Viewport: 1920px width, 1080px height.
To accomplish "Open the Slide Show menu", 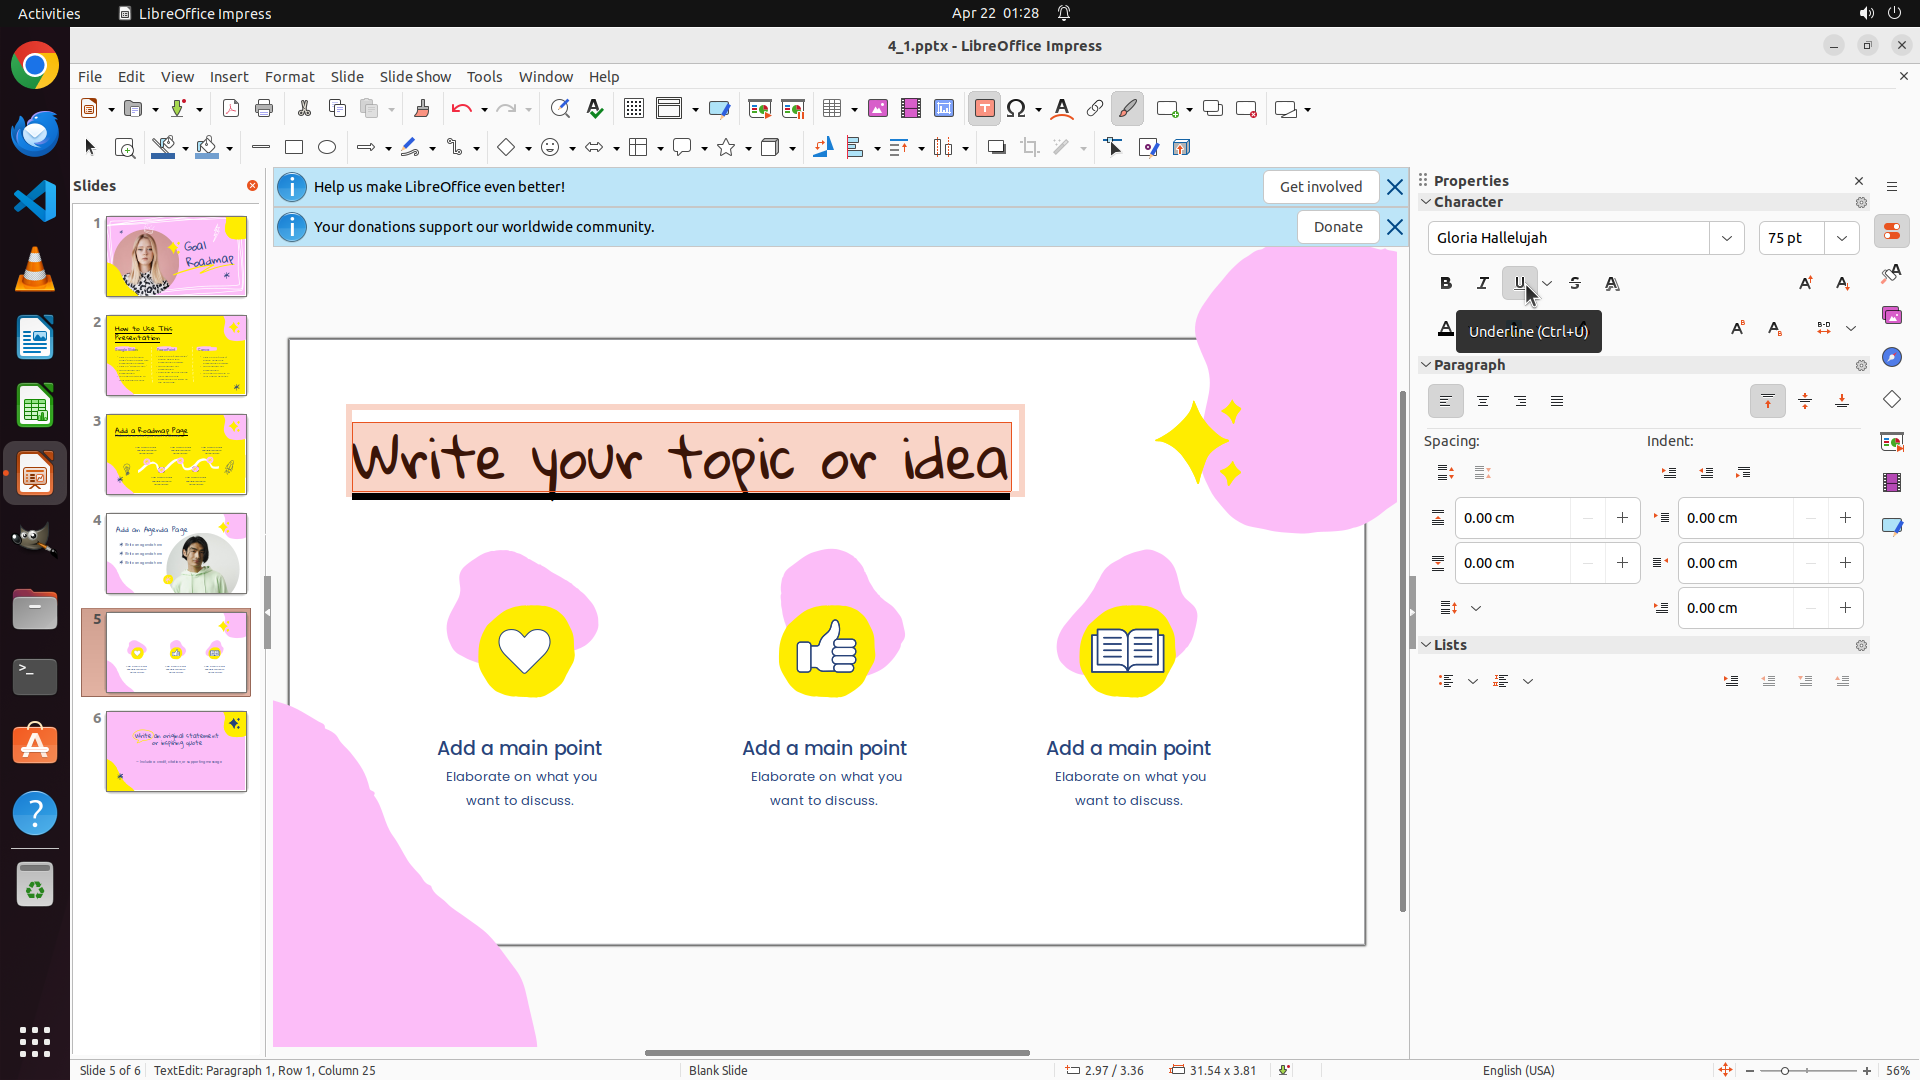I will pyautogui.click(x=415, y=77).
